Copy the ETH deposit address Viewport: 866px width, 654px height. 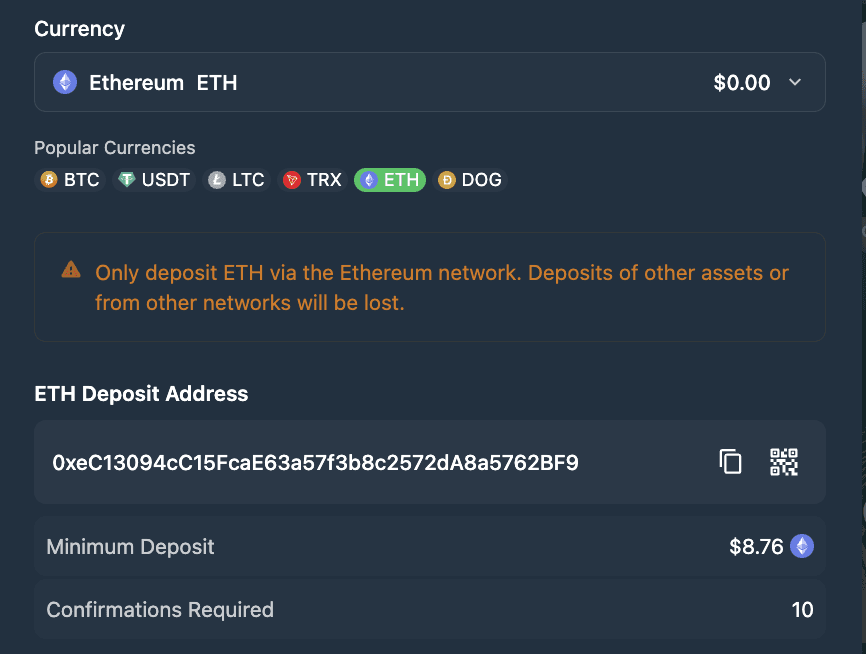[731, 462]
